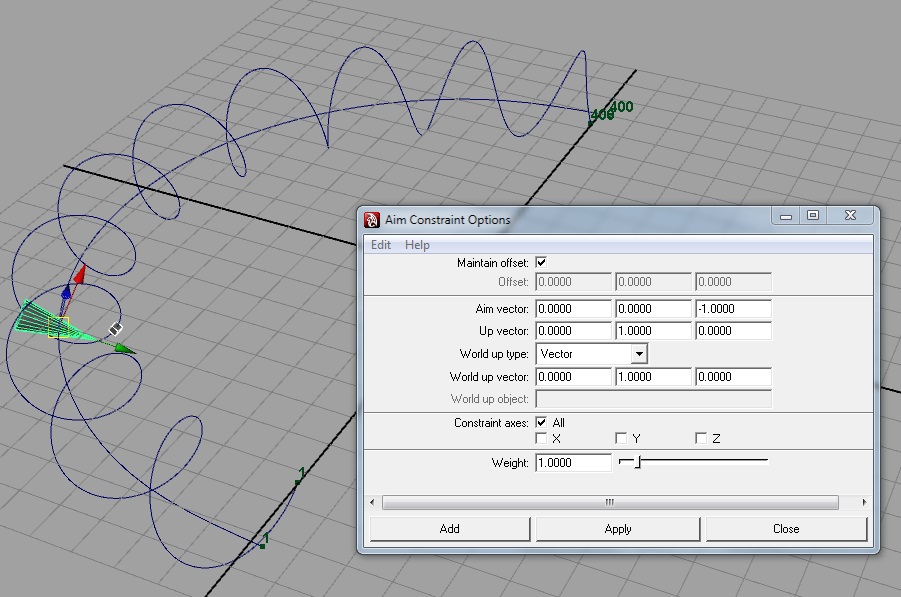The image size is (901, 597).
Task: Open the Edit menu in Aim Constraint Options
Action: coord(380,245)
